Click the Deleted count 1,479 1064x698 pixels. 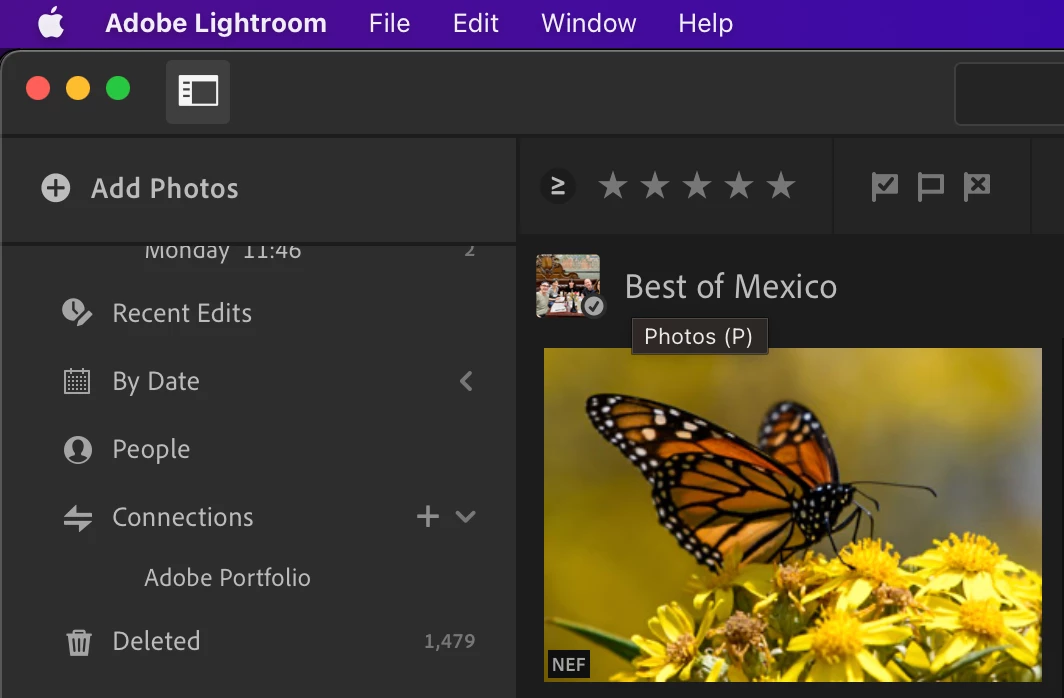(x=450, y=641)
